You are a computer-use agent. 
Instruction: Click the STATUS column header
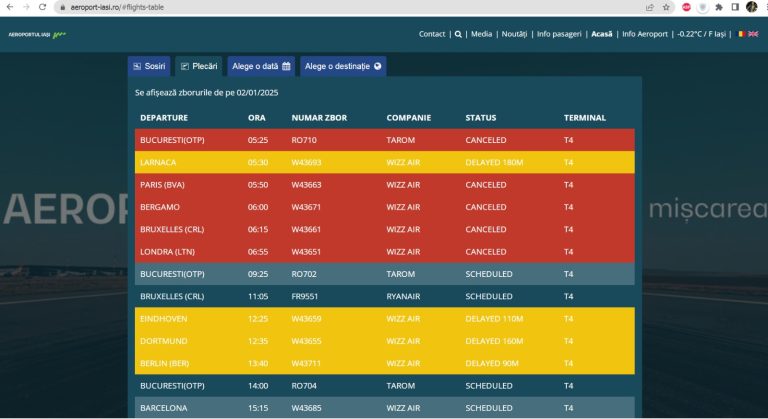point(480,118)
